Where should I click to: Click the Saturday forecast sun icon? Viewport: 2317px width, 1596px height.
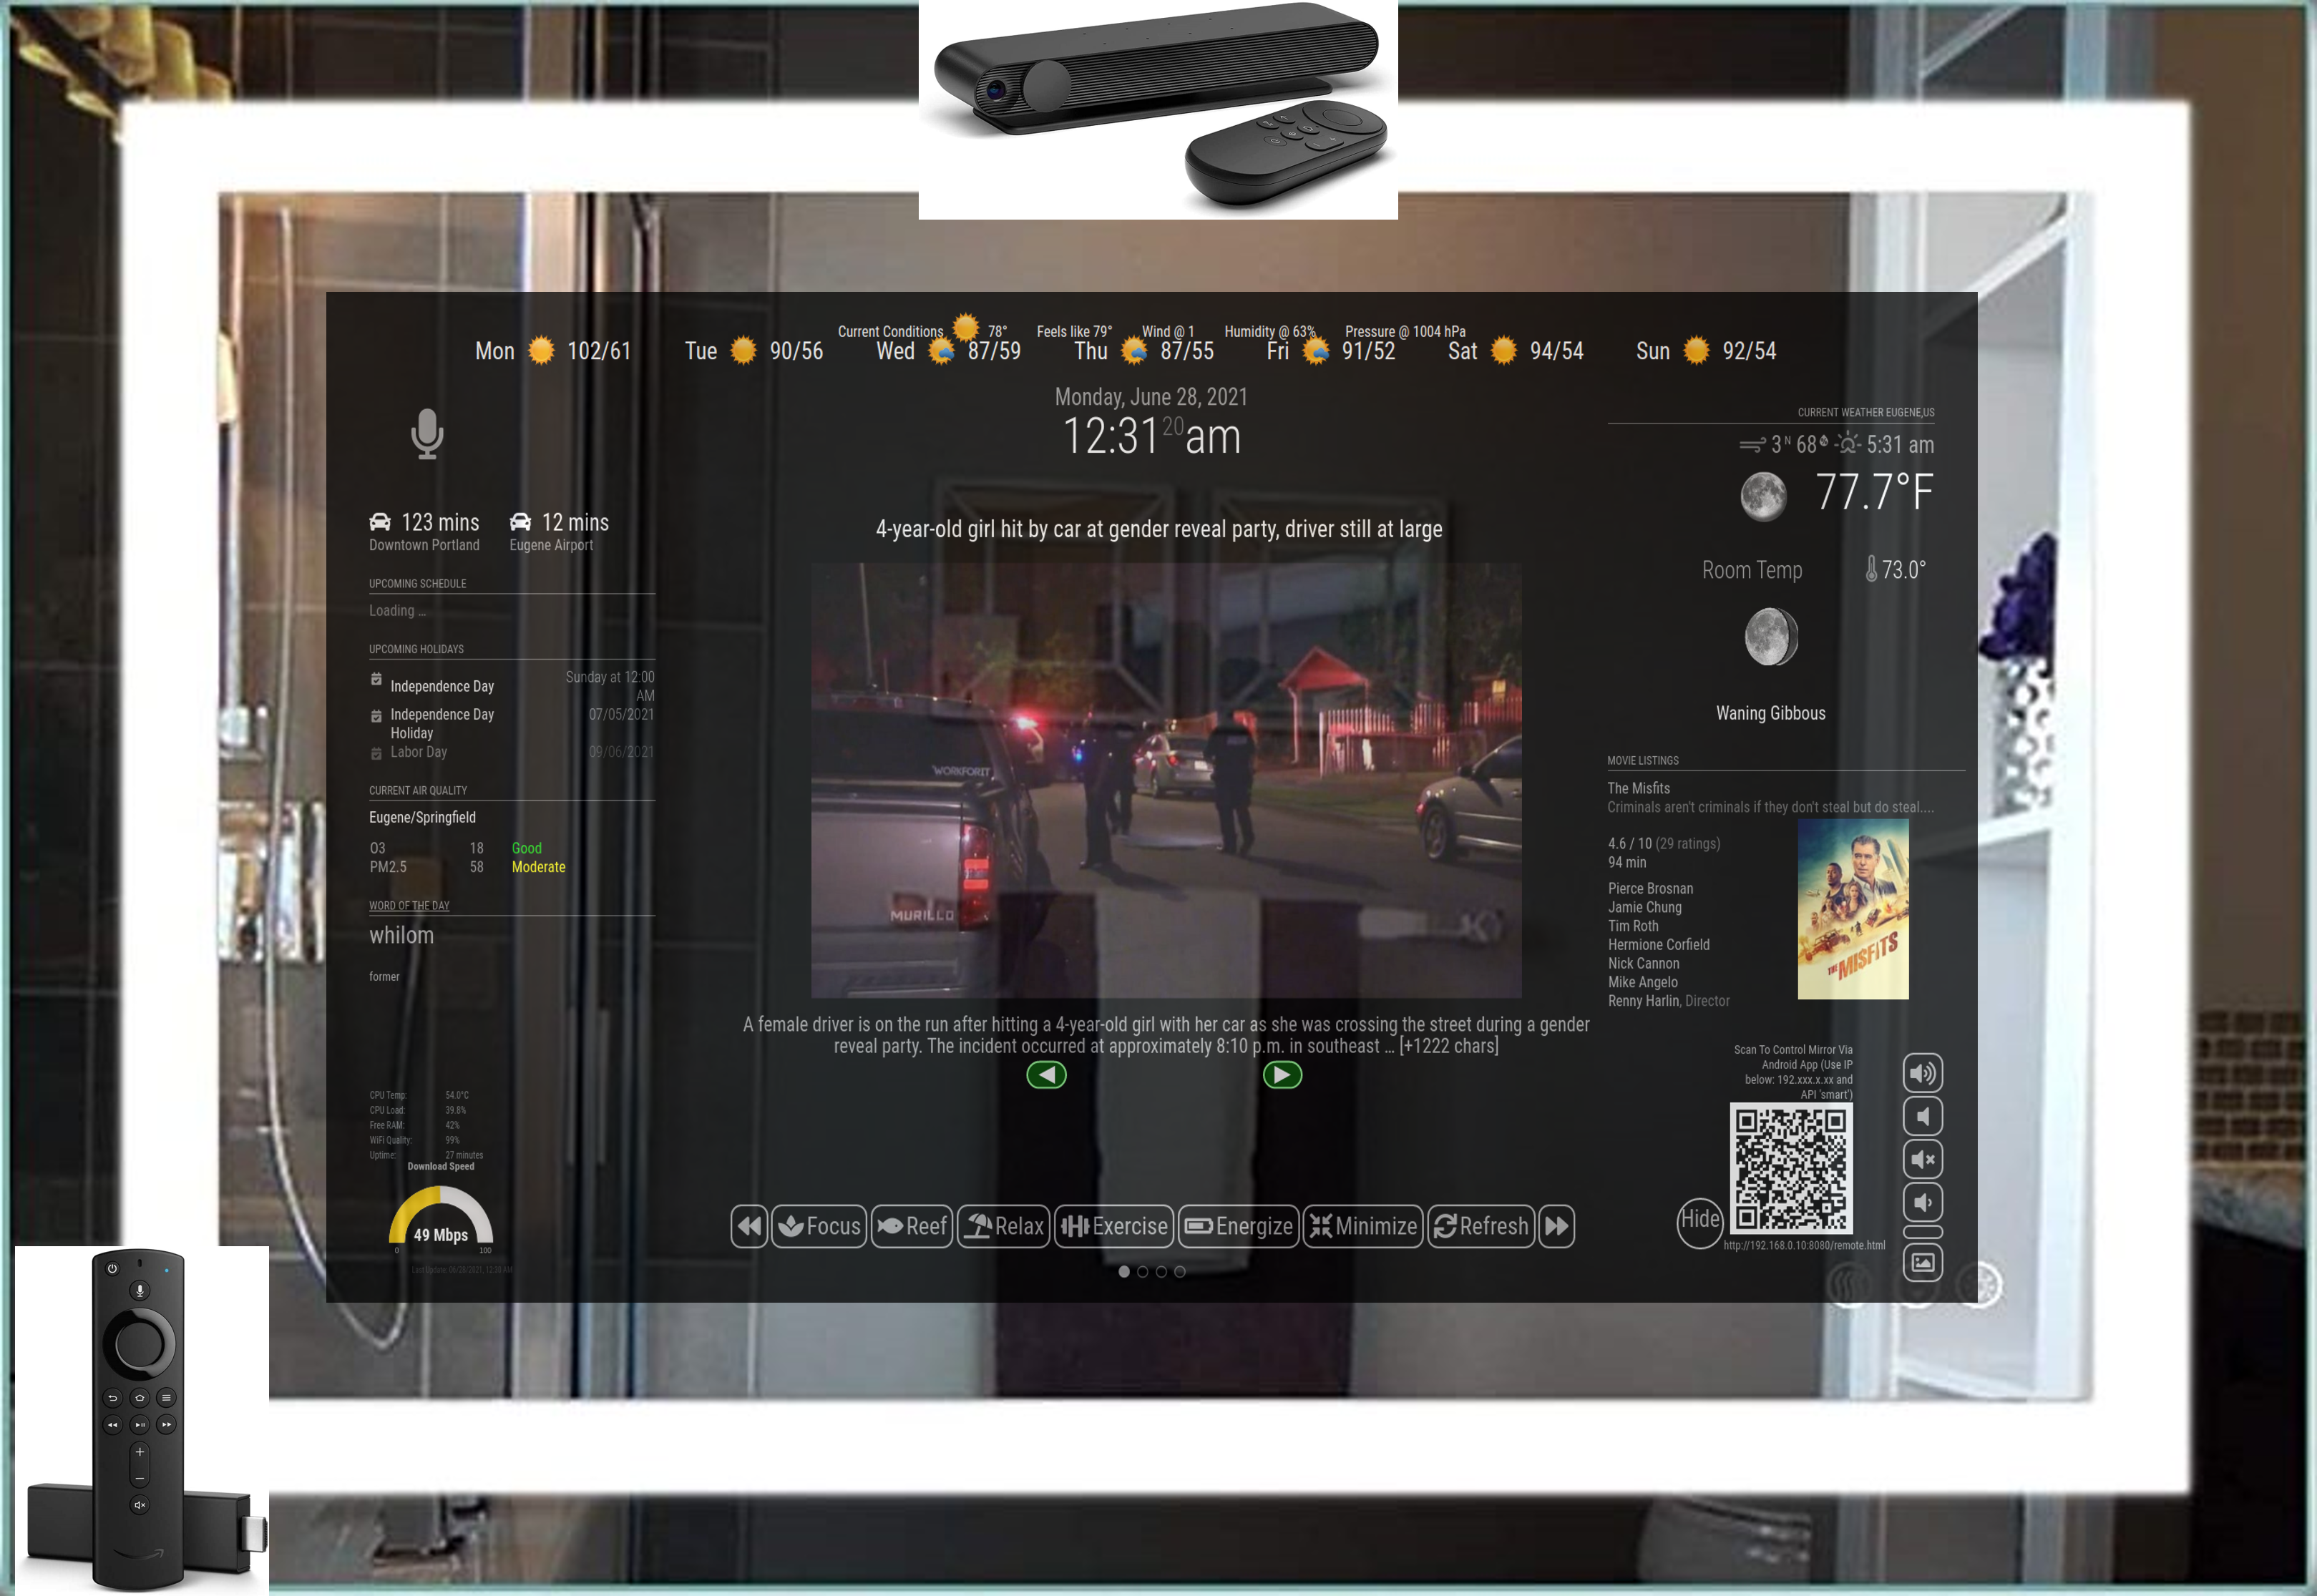pyautogui.click(x=1503, y=350)
